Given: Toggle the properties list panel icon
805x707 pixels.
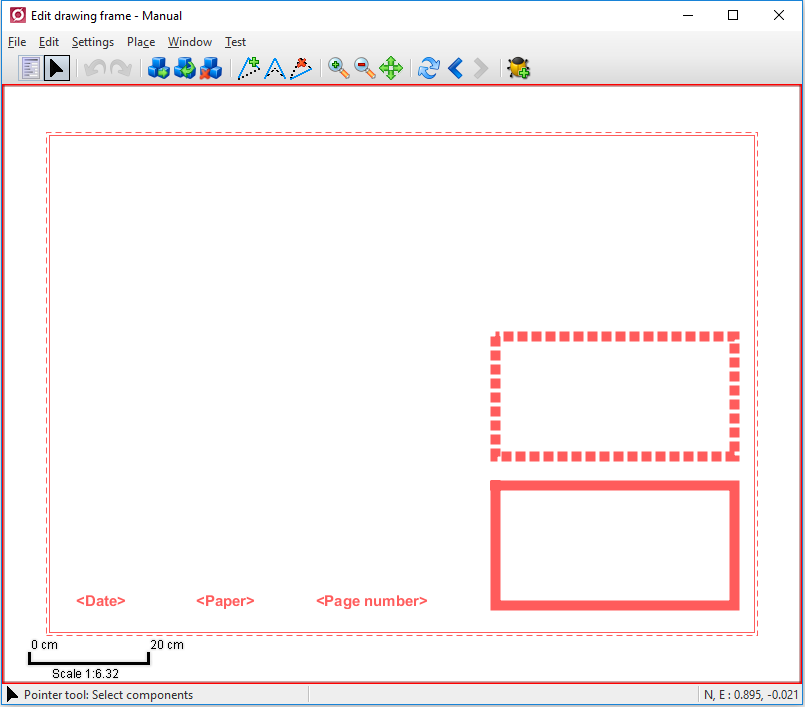Looking at the screenshot, I should point(30,68).
